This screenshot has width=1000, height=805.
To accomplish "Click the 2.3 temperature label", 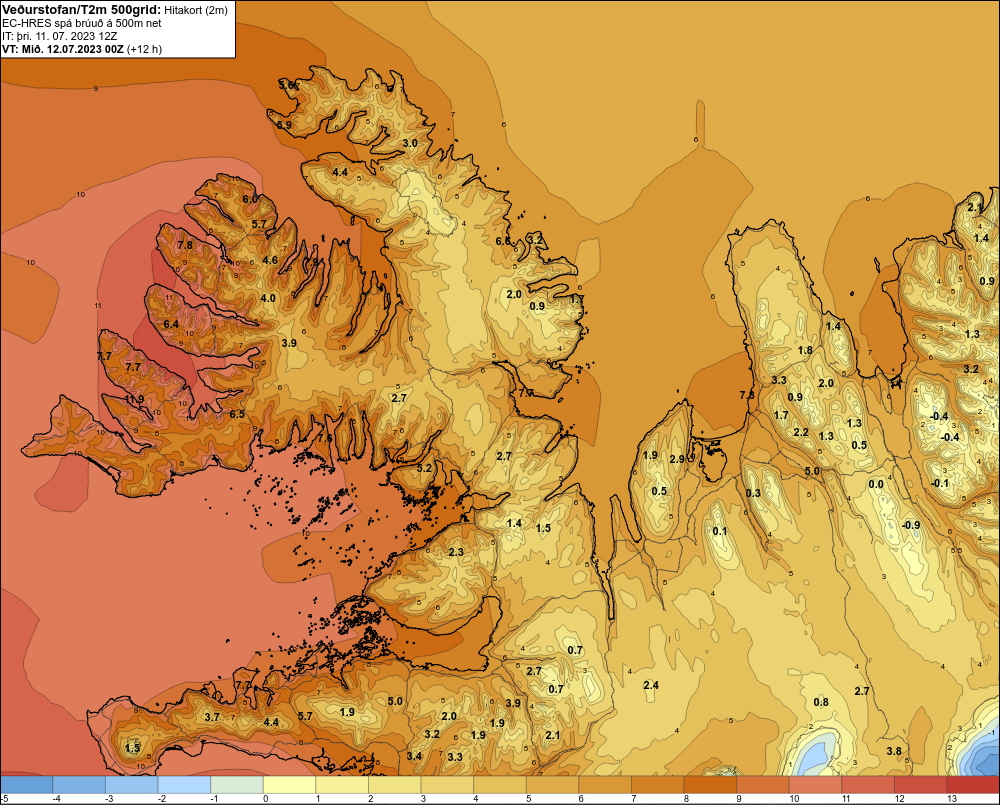I will 457,552.
